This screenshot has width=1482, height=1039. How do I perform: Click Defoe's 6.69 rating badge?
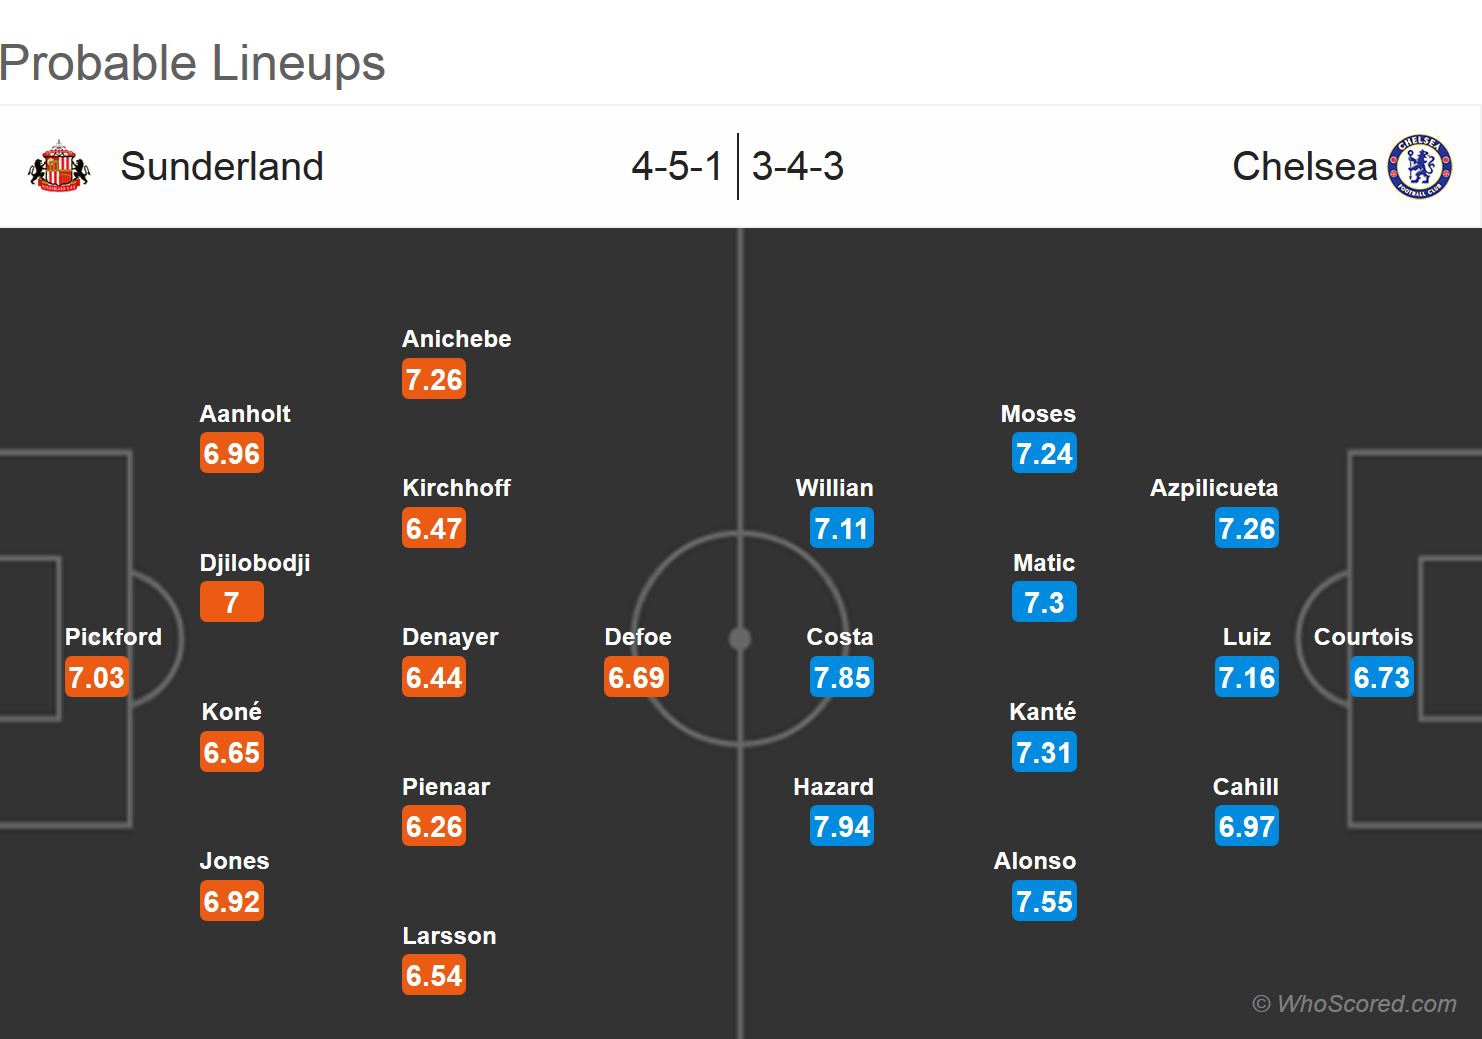pyautogui.click(x=636, y=678)
